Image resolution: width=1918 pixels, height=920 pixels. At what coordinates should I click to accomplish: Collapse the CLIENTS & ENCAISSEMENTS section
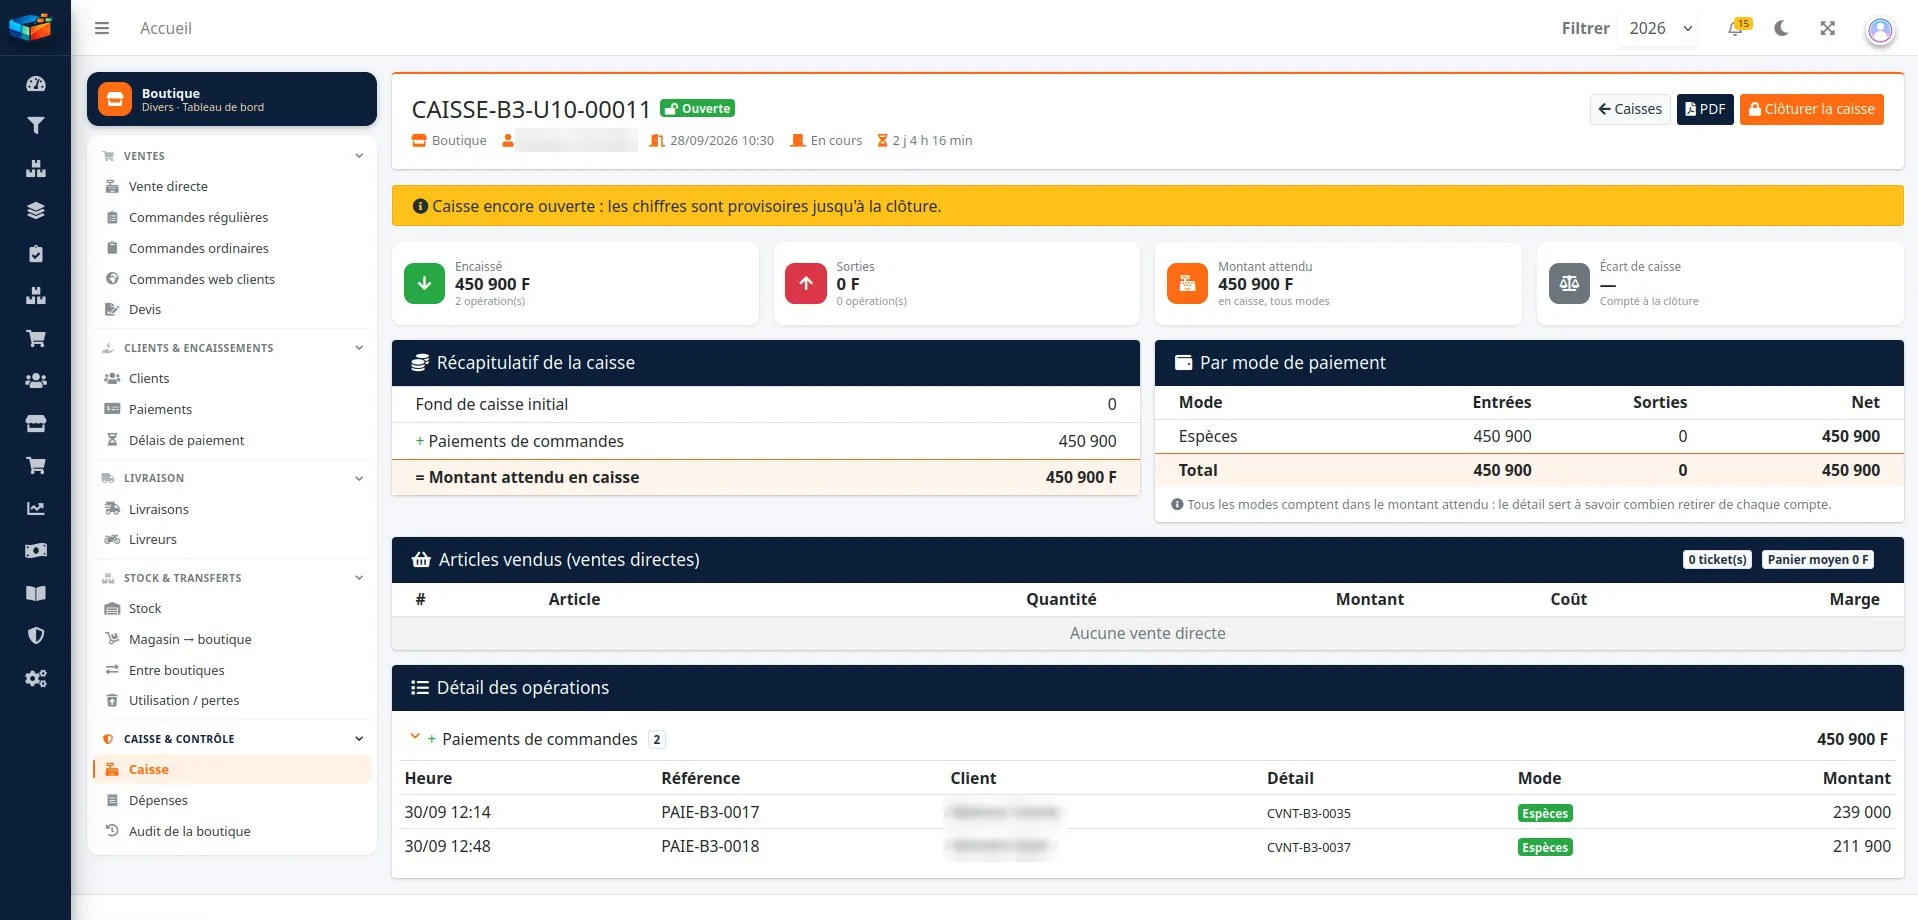232,348
